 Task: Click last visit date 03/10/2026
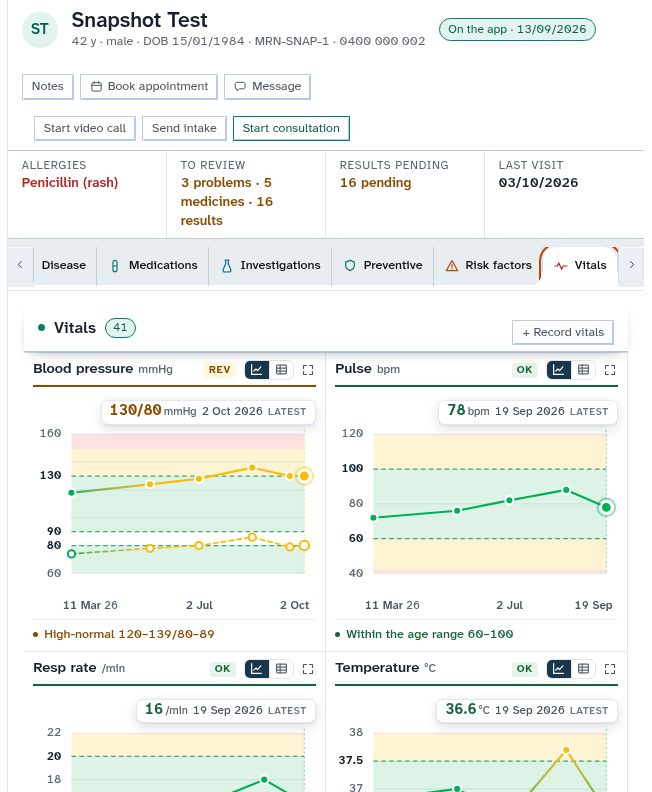coord(538,183)
